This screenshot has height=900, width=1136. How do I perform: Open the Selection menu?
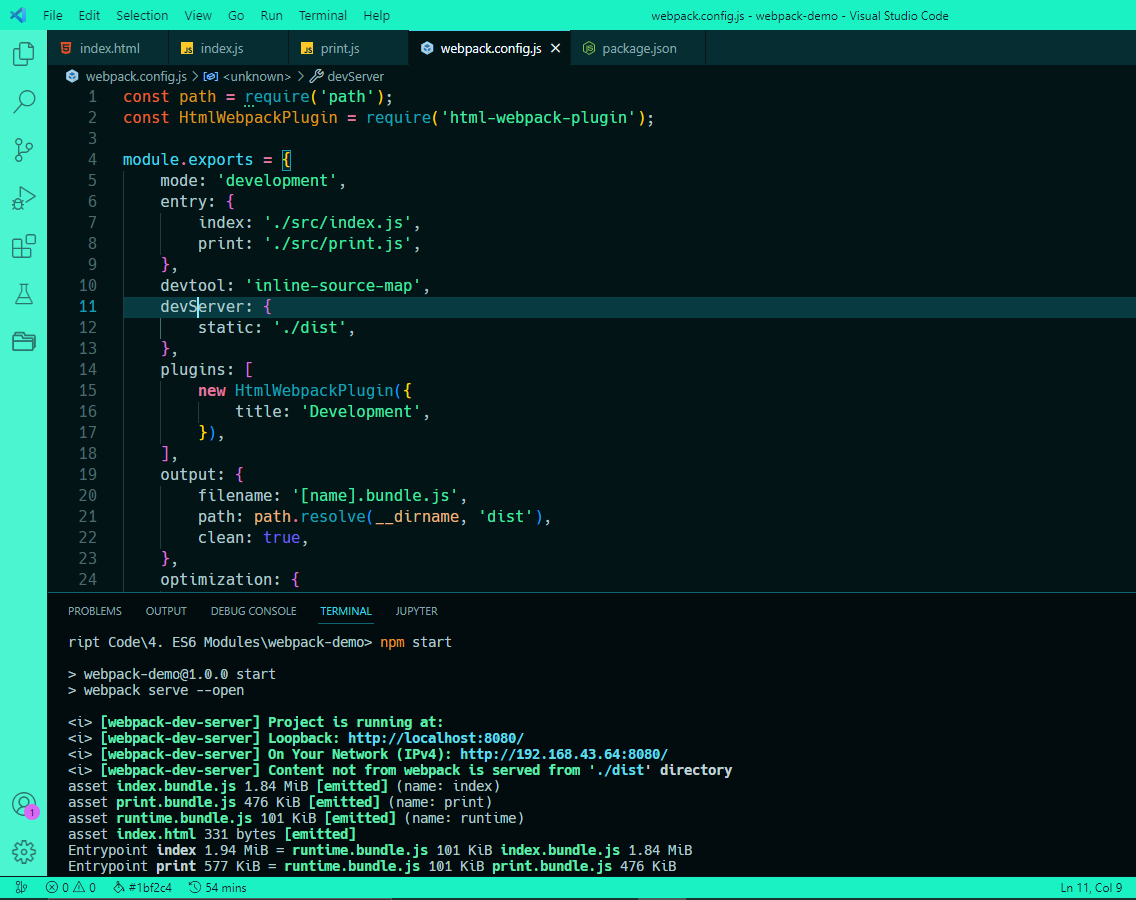click(142, 15)
